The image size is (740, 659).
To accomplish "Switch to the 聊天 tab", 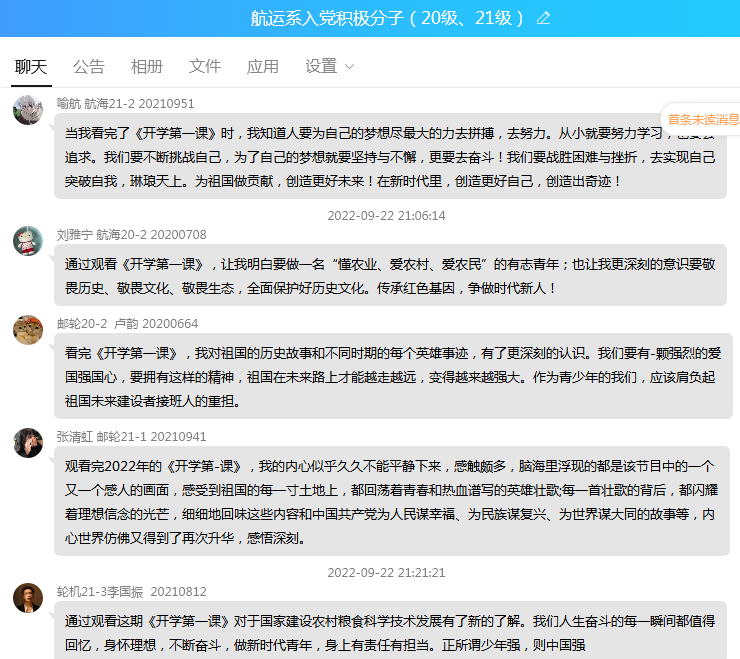I will (x=31, y=67).
